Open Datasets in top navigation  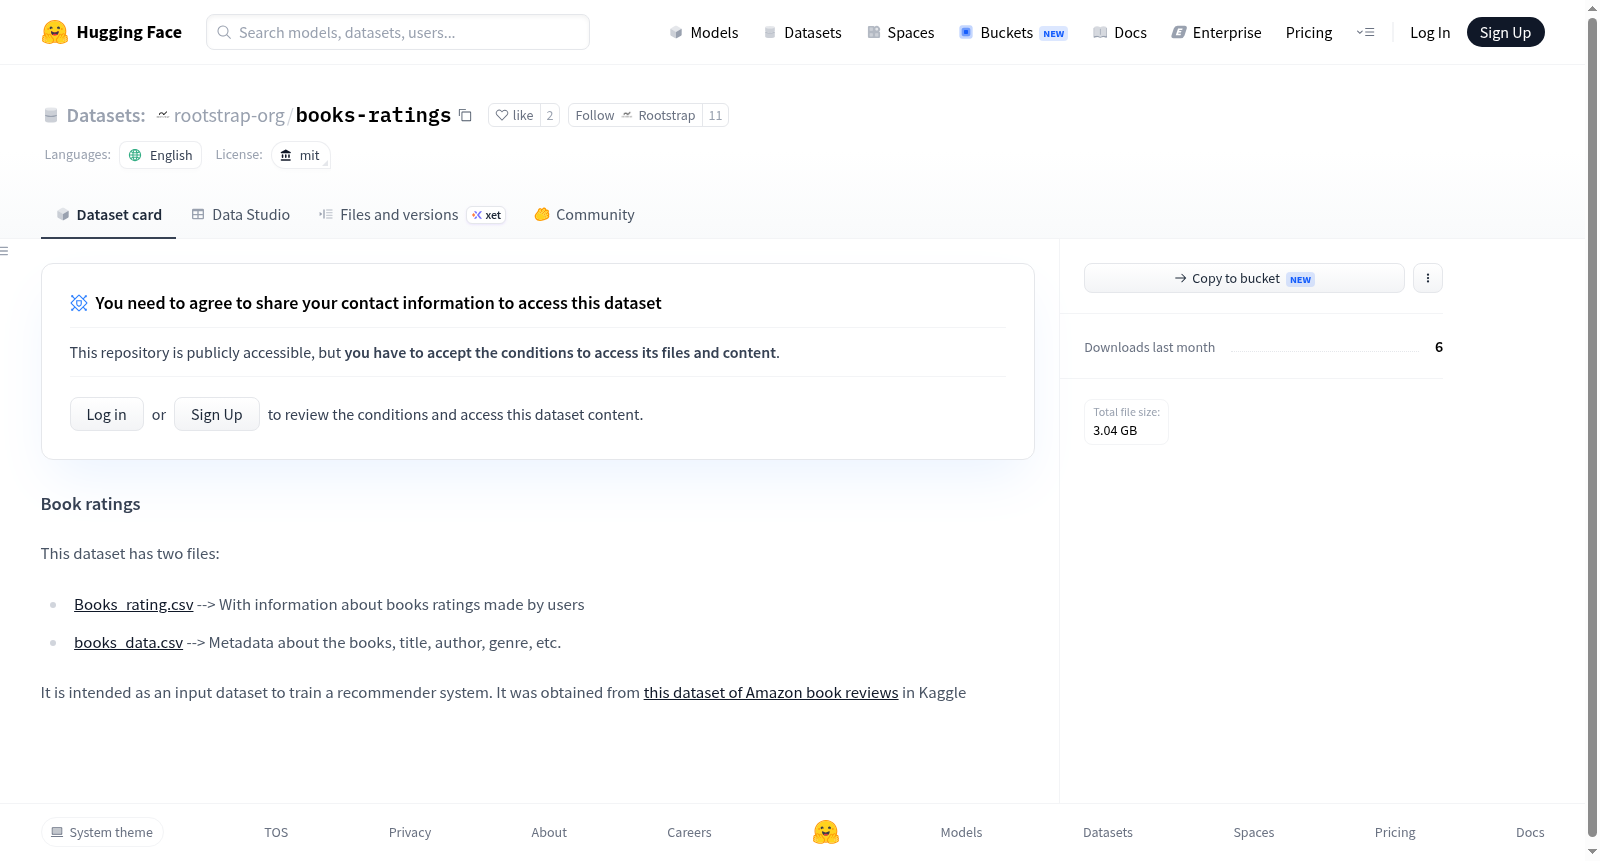coord(802,32)
